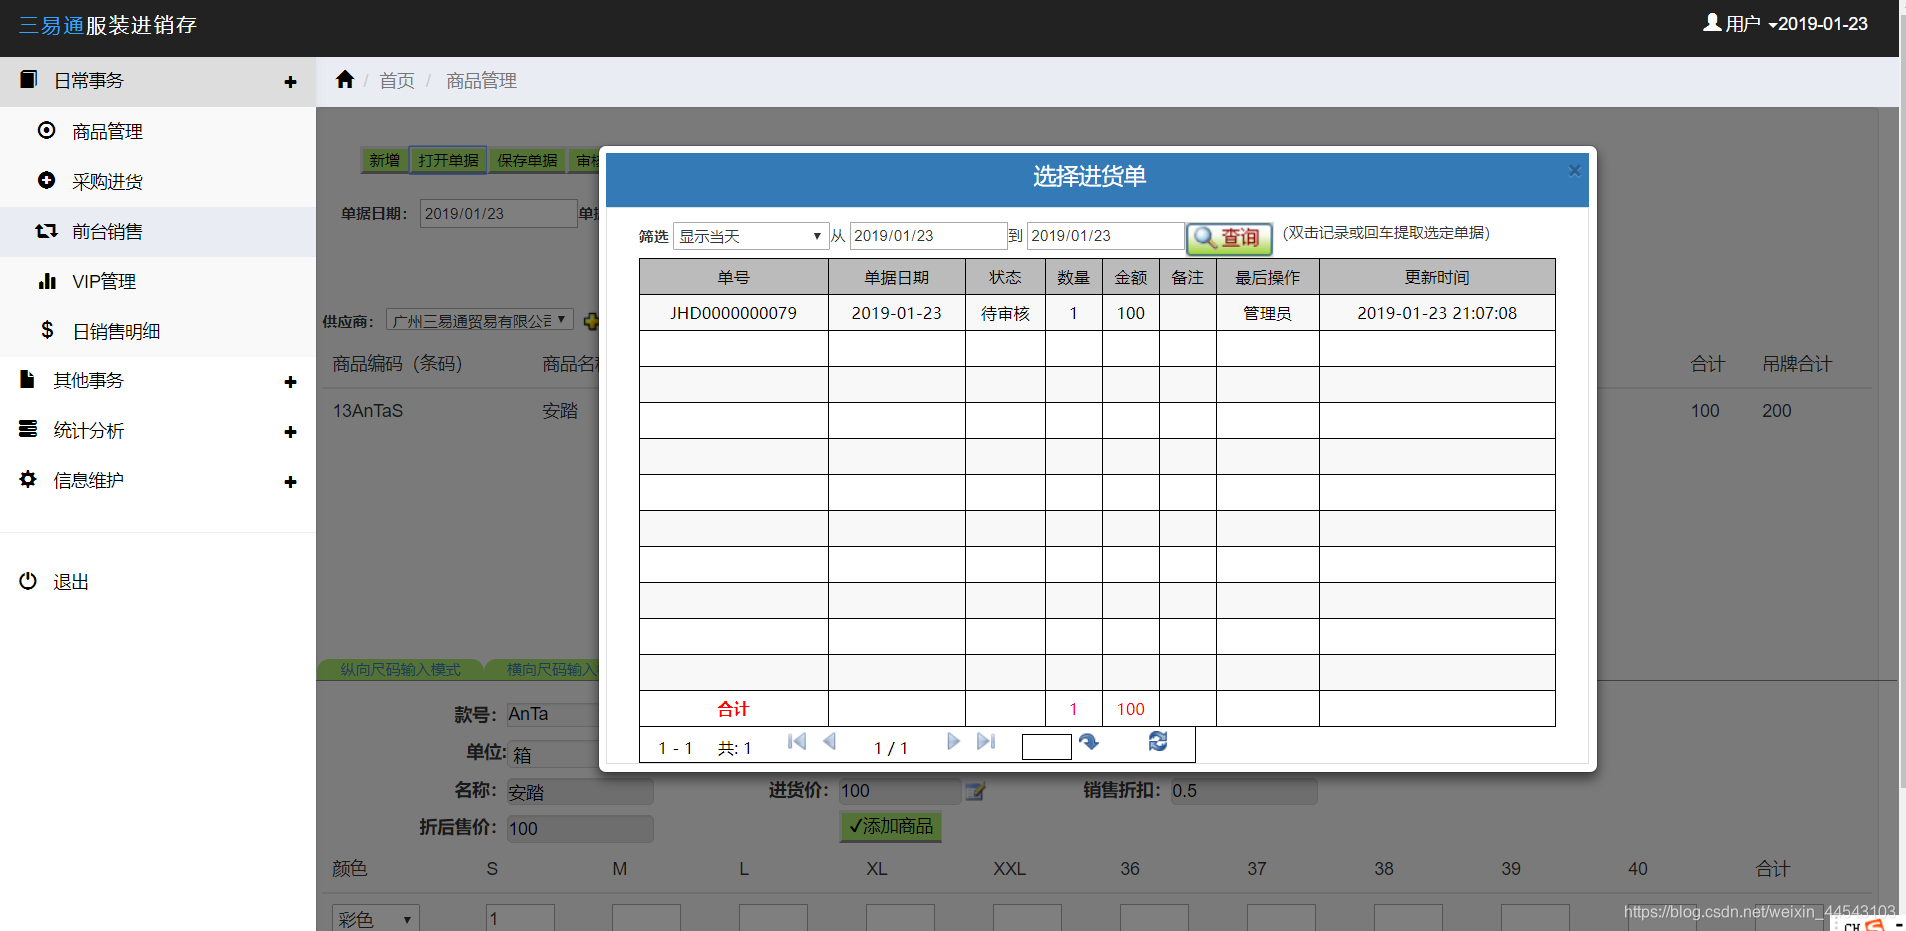This screenshot has height=931, width=1906.
Task: Open the 筛选 显示当天 dropdown
Action: [x=750, y=236]
